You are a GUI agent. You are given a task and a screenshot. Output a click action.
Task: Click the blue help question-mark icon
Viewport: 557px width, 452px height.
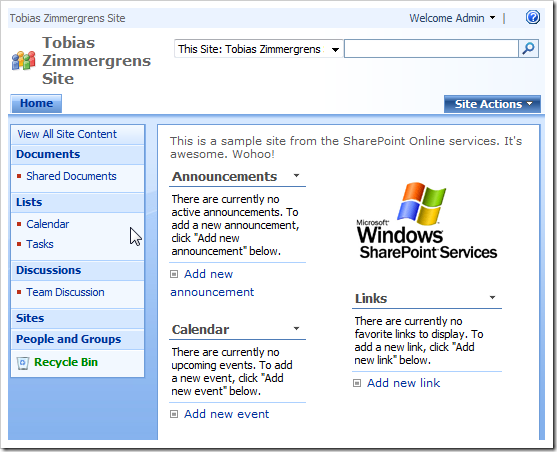point(532,17)
